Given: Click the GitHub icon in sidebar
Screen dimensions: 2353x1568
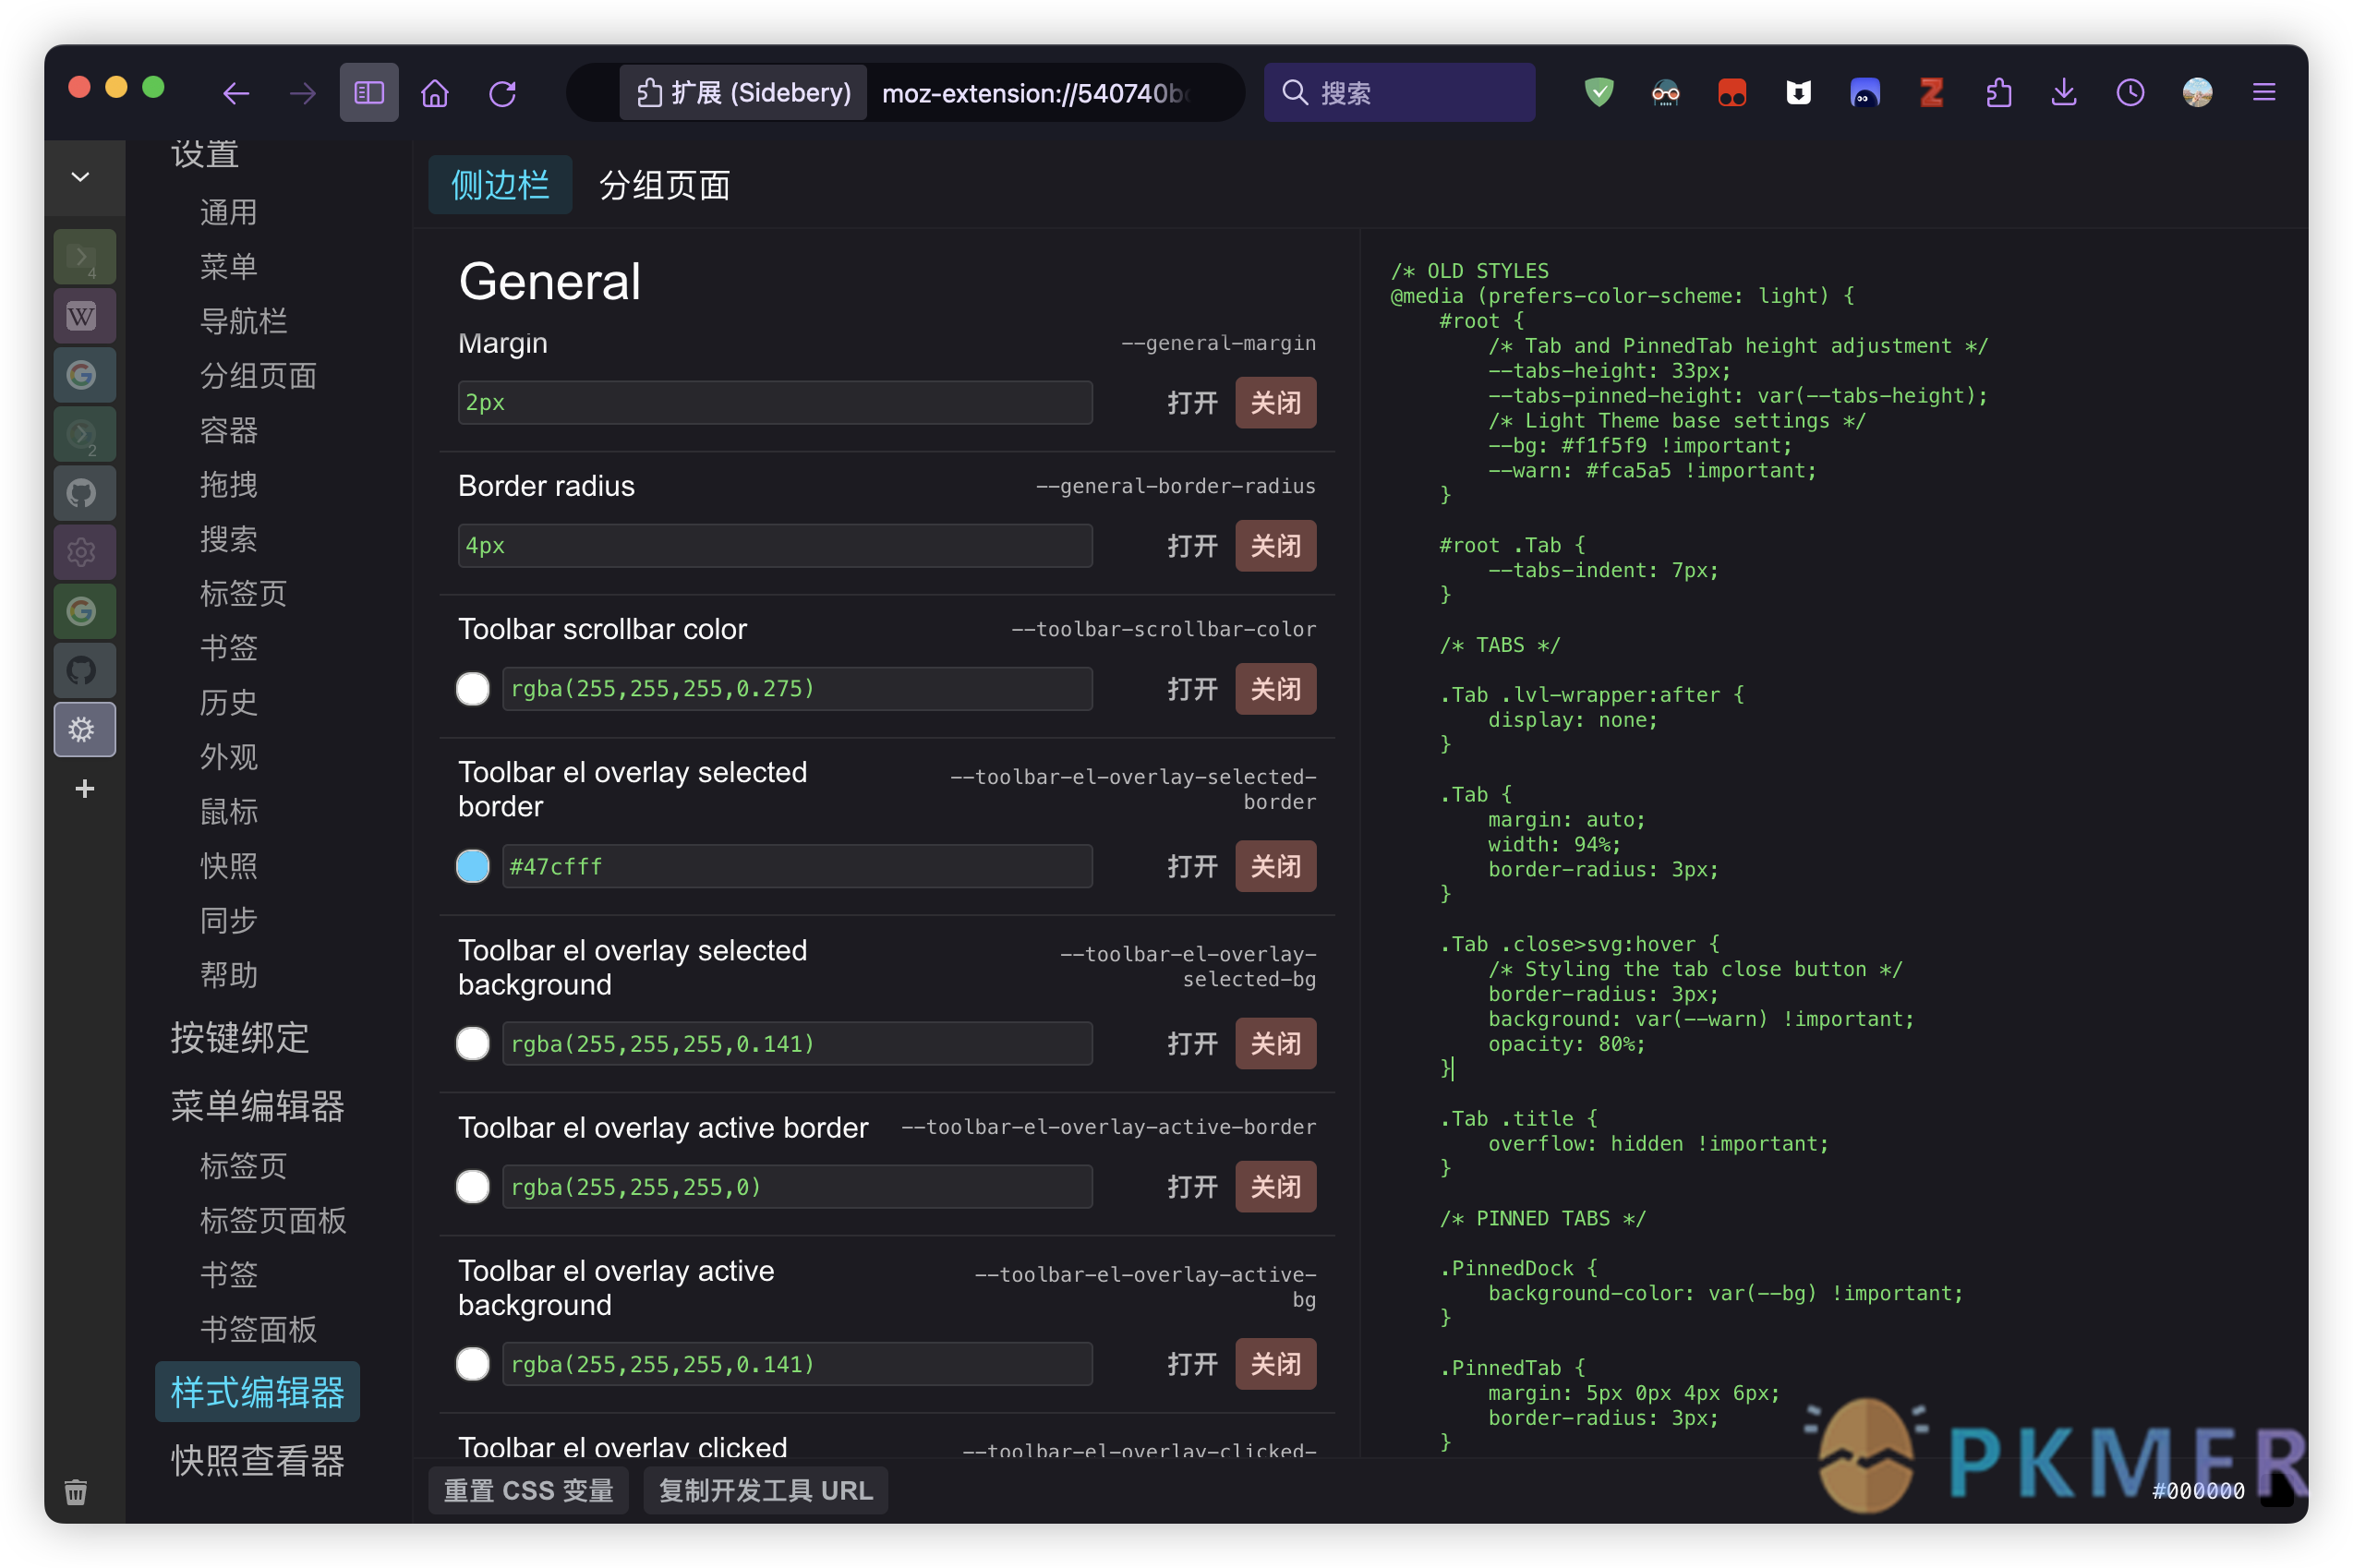Looking at the screenshot, I should 84,493.
